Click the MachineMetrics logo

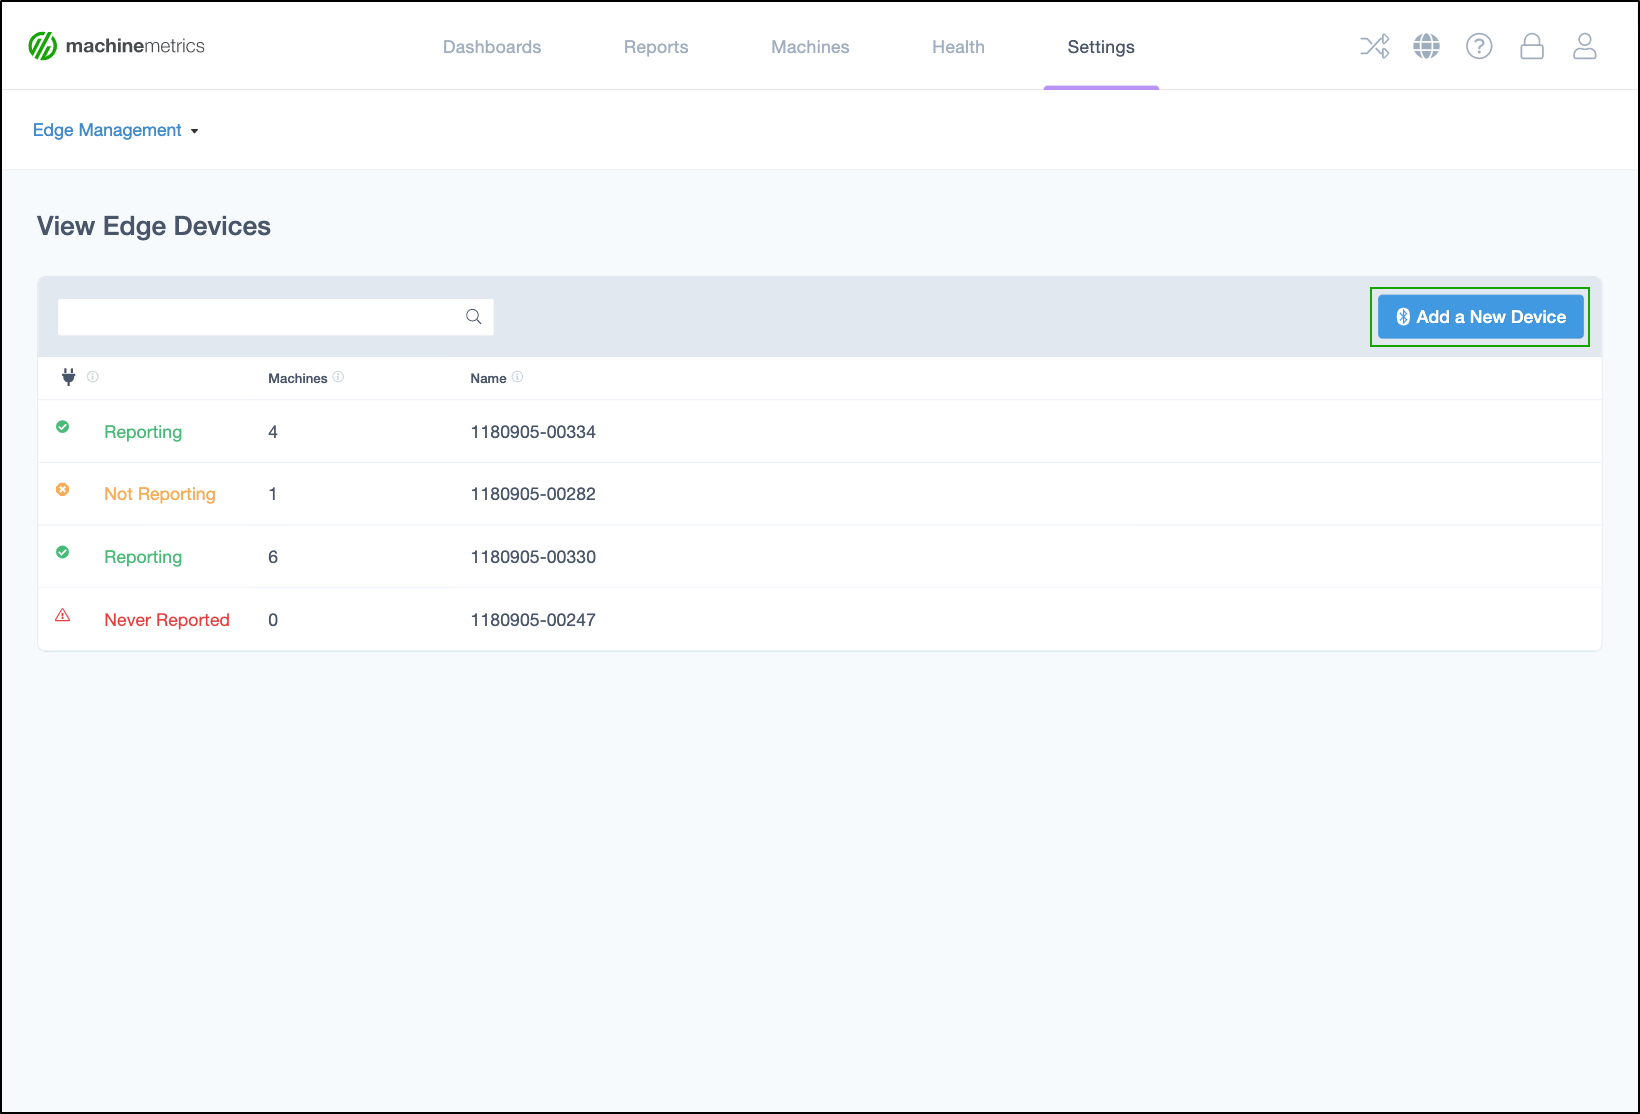116,46
